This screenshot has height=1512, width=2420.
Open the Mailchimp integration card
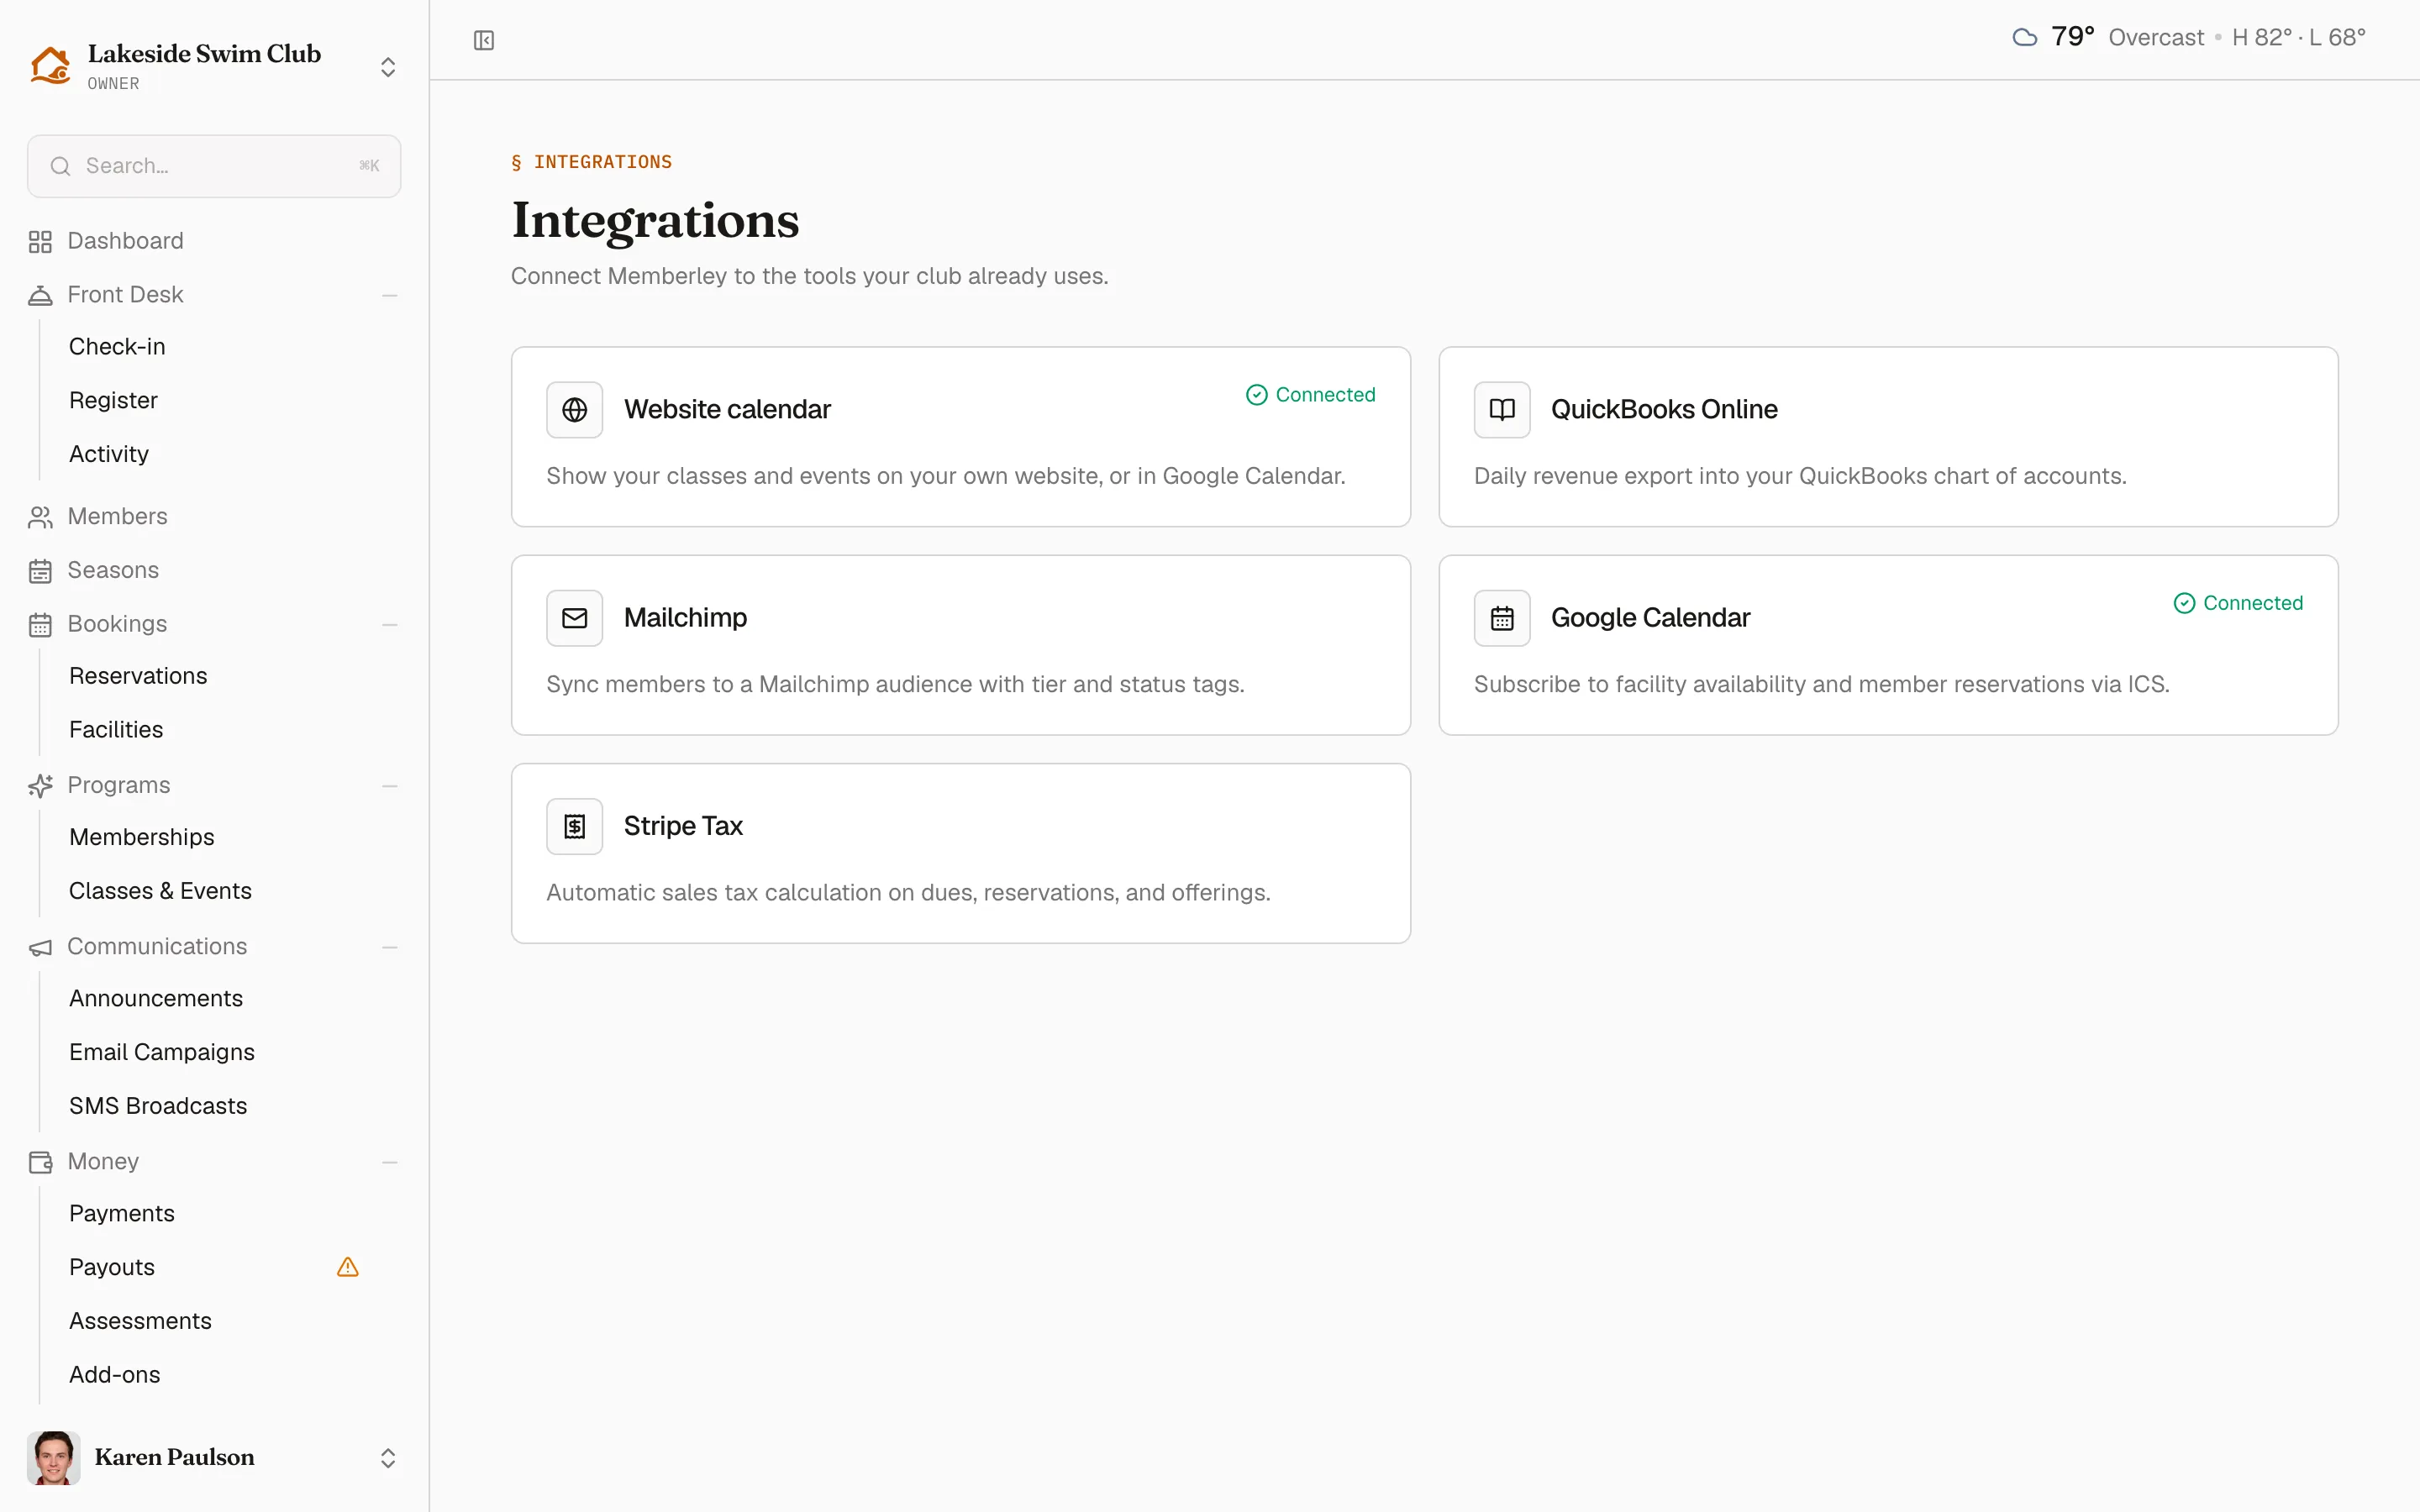[960, 645]
